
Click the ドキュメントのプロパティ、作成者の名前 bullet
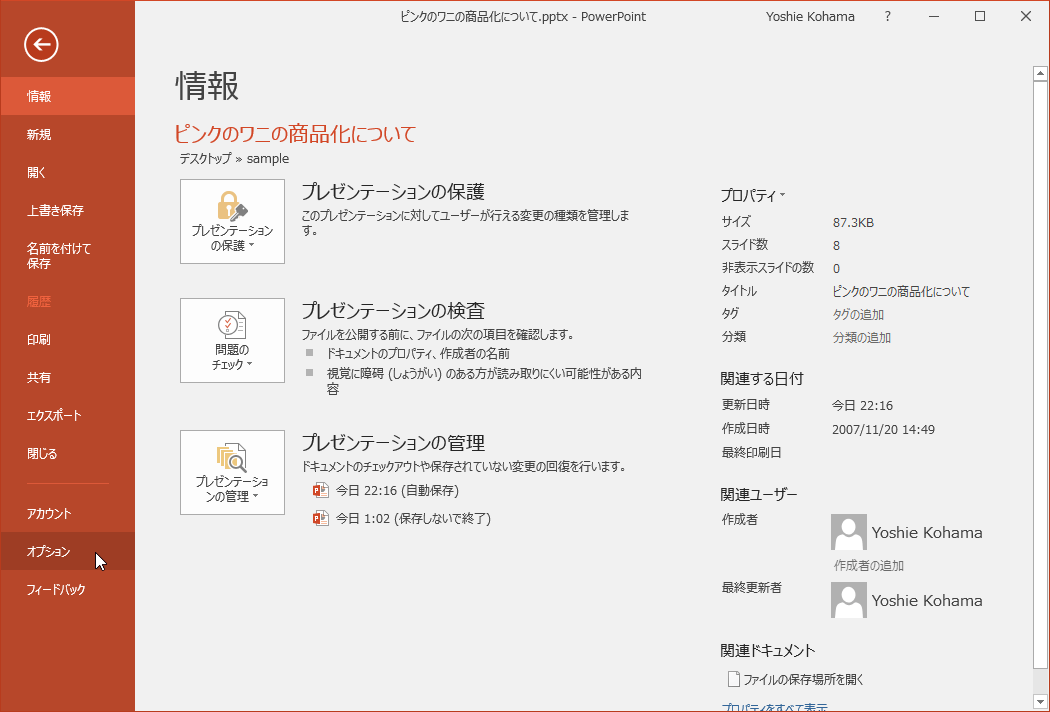pos(418,354)
